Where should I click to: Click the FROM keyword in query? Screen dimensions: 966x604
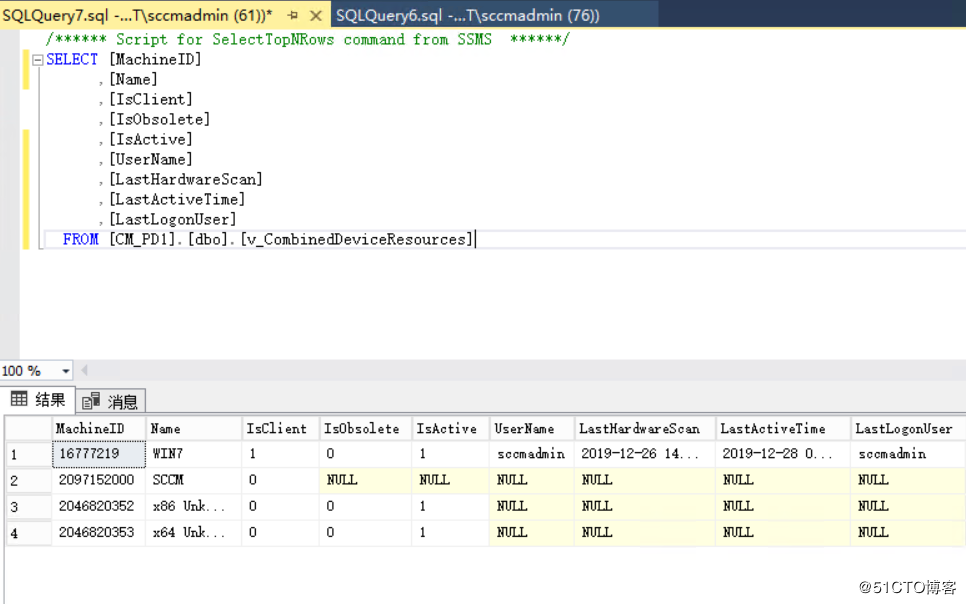pyautogui.click(x=80, y=239)
